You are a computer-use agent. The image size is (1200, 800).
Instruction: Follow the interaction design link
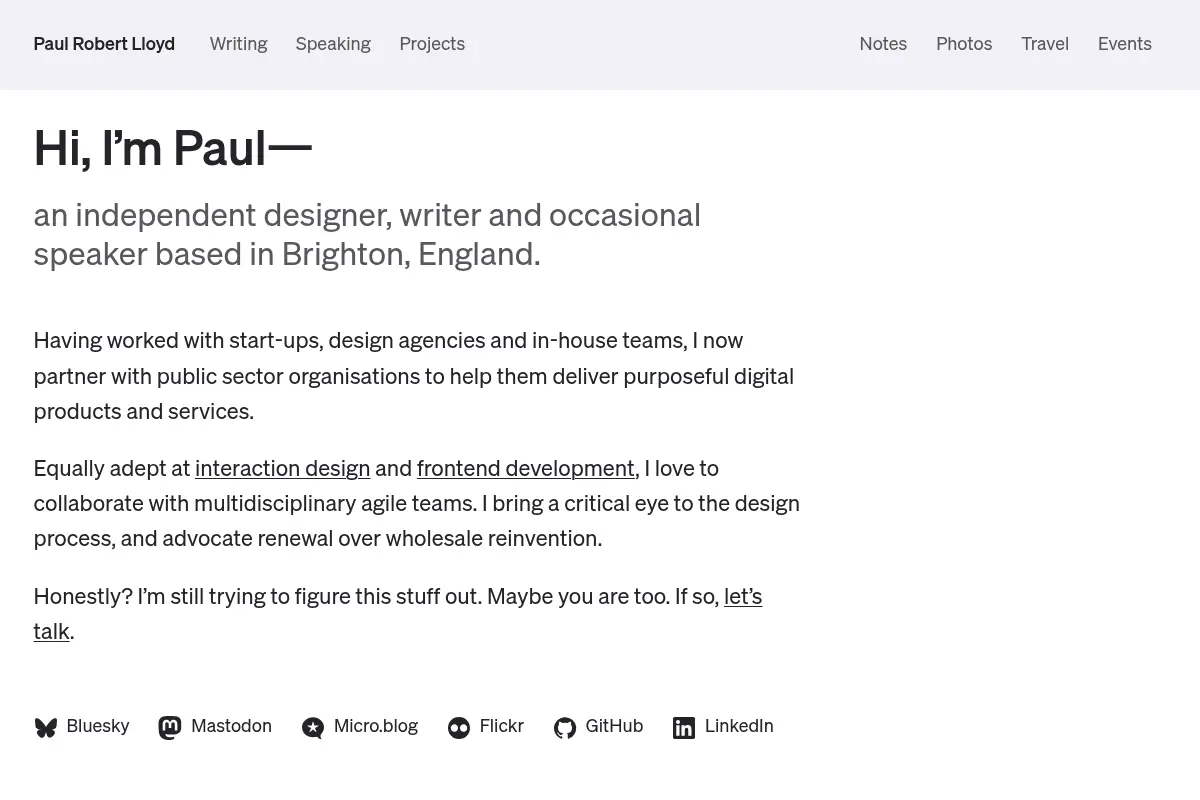pyautogui.click(x=283, y=468)
